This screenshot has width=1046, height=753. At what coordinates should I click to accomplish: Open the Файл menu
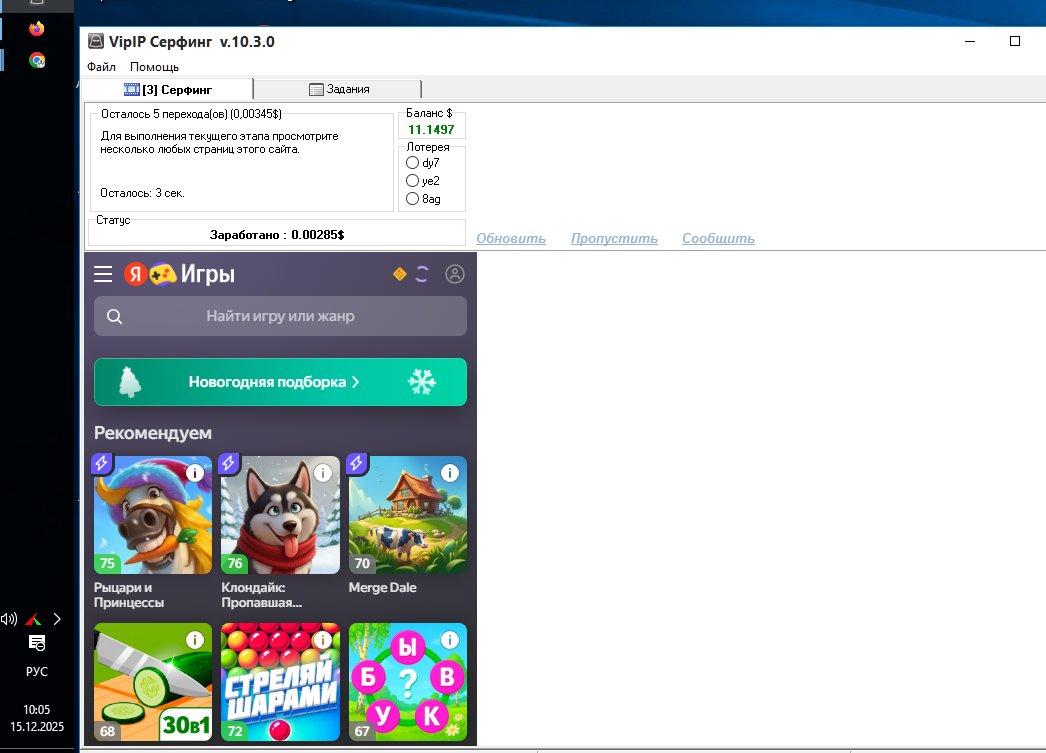pos(101,67)
